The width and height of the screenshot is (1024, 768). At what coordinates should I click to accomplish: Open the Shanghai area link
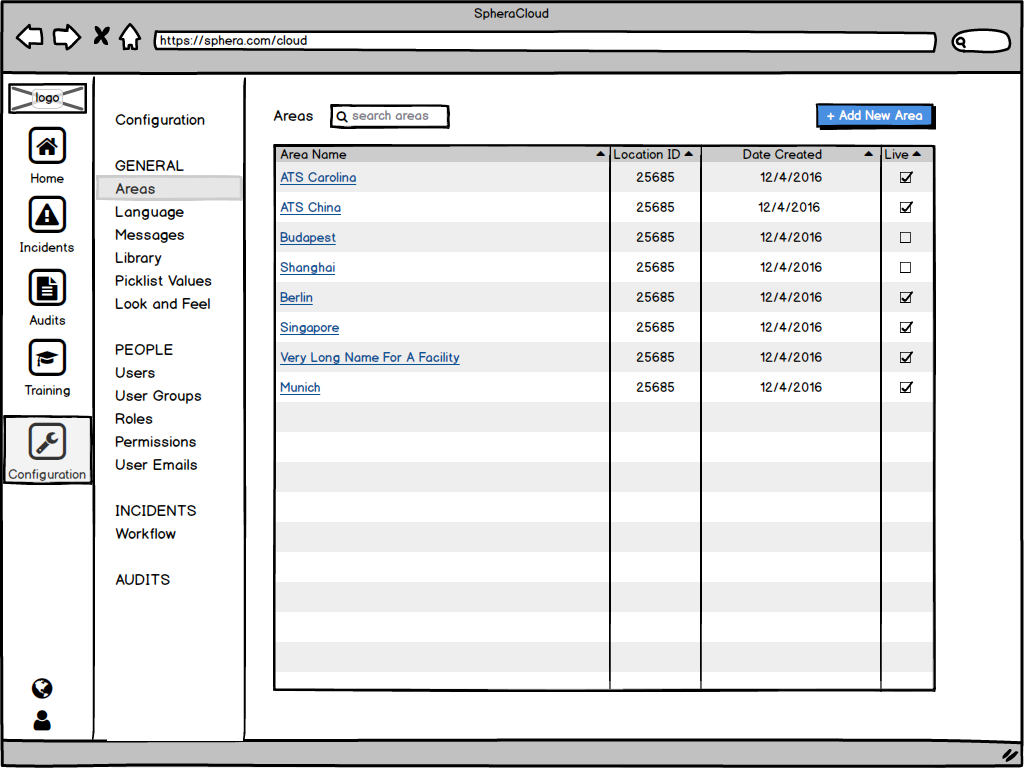pos(308,268)
